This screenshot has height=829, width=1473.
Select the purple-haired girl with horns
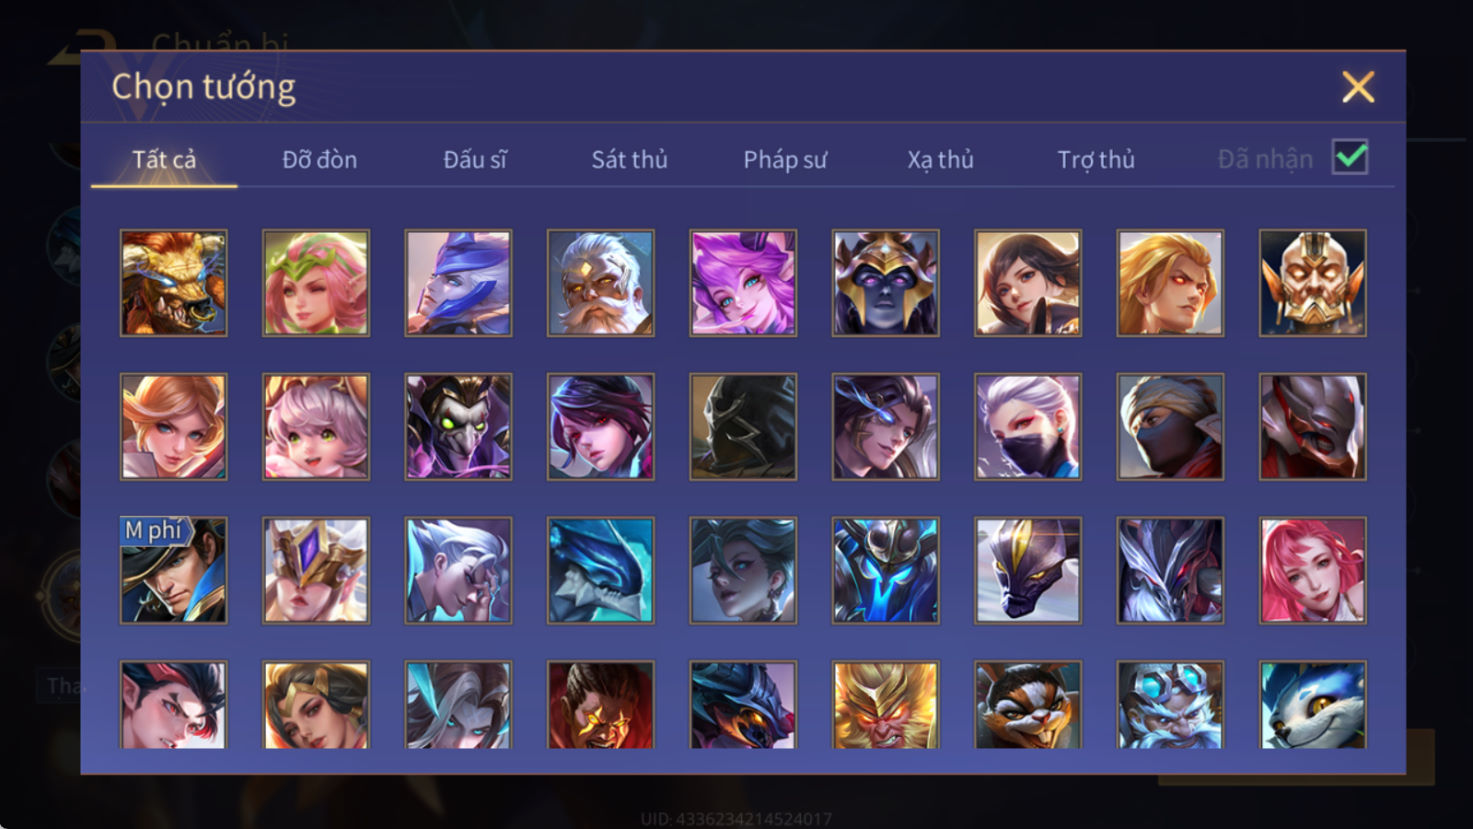[743, 283]
